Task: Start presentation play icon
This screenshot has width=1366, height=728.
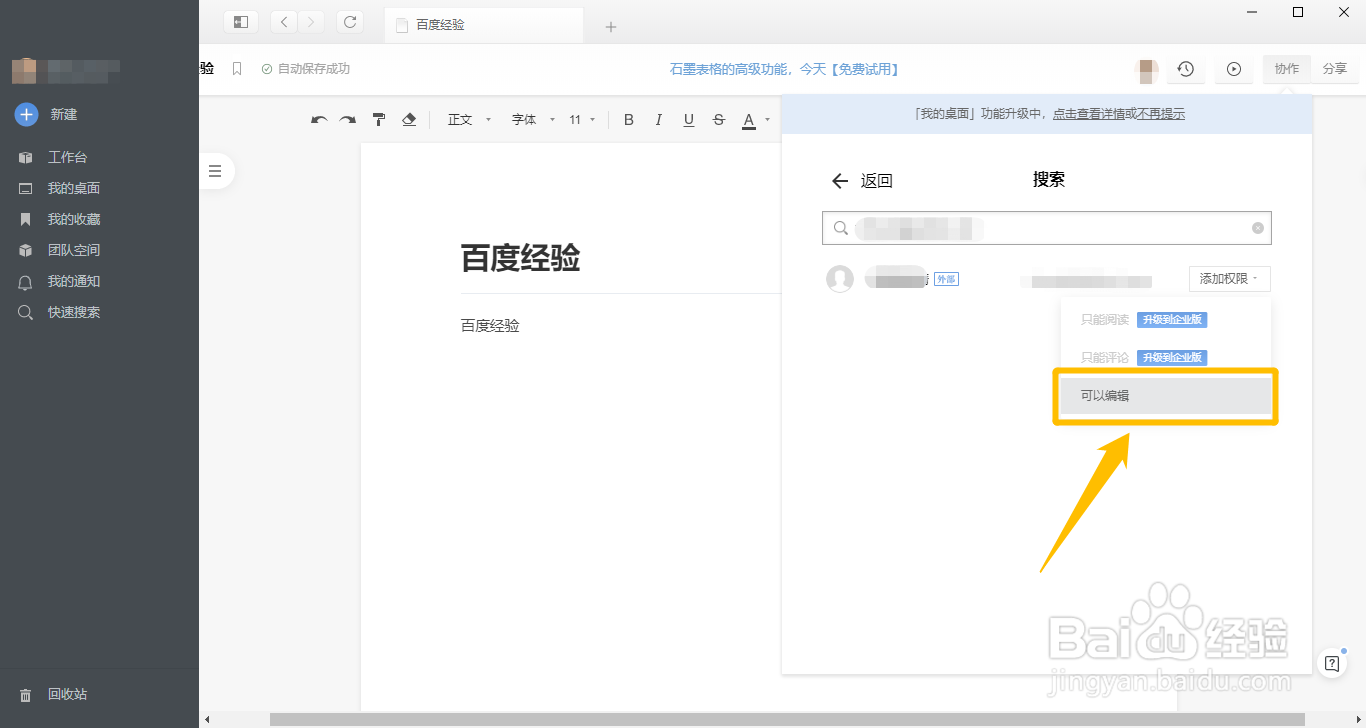Action: 1234,69
